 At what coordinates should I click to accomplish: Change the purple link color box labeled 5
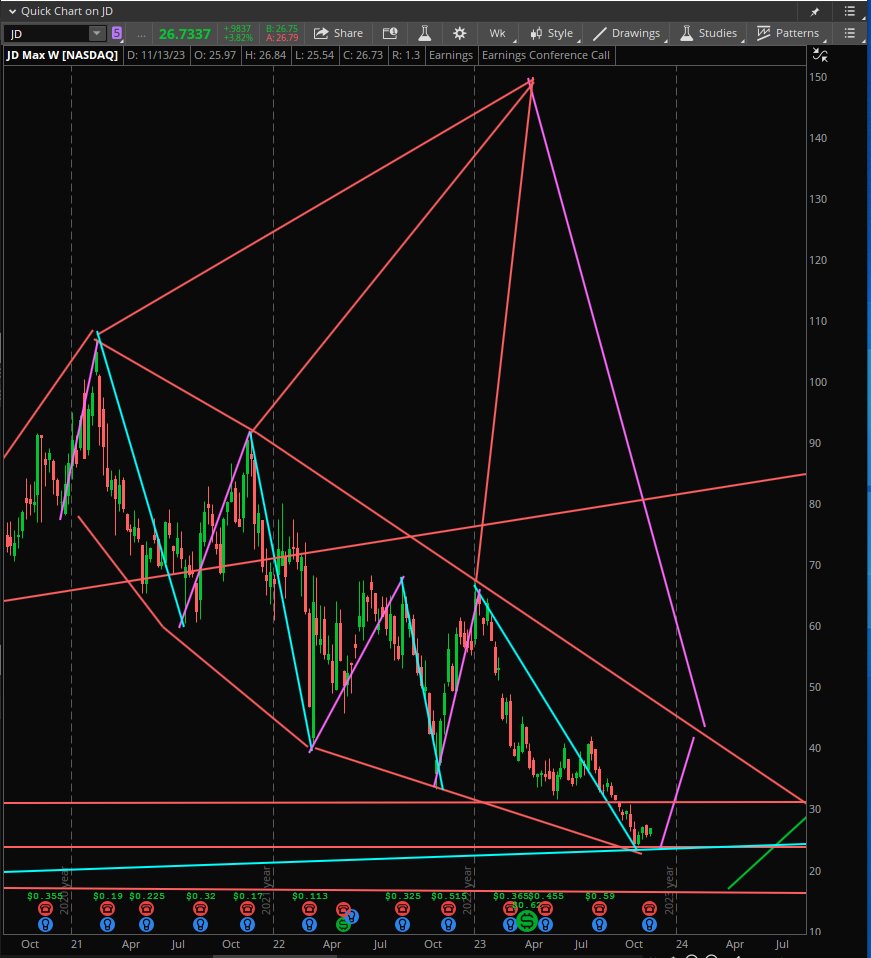(116, 33)
